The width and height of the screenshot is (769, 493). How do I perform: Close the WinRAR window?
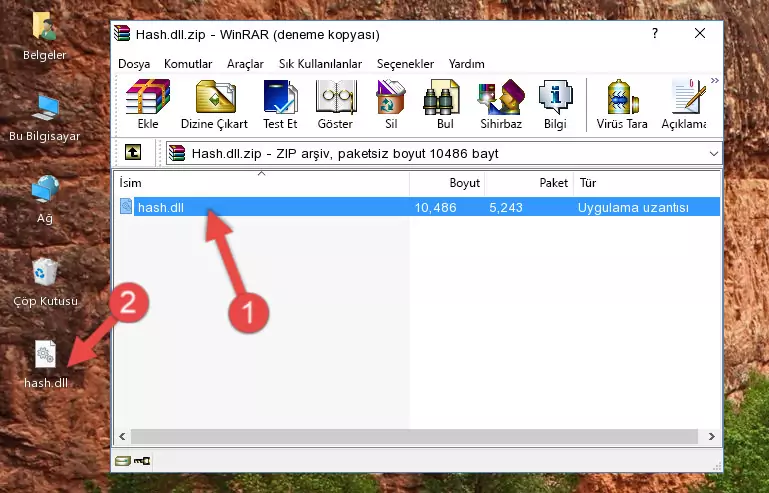(x=700, y=33)
